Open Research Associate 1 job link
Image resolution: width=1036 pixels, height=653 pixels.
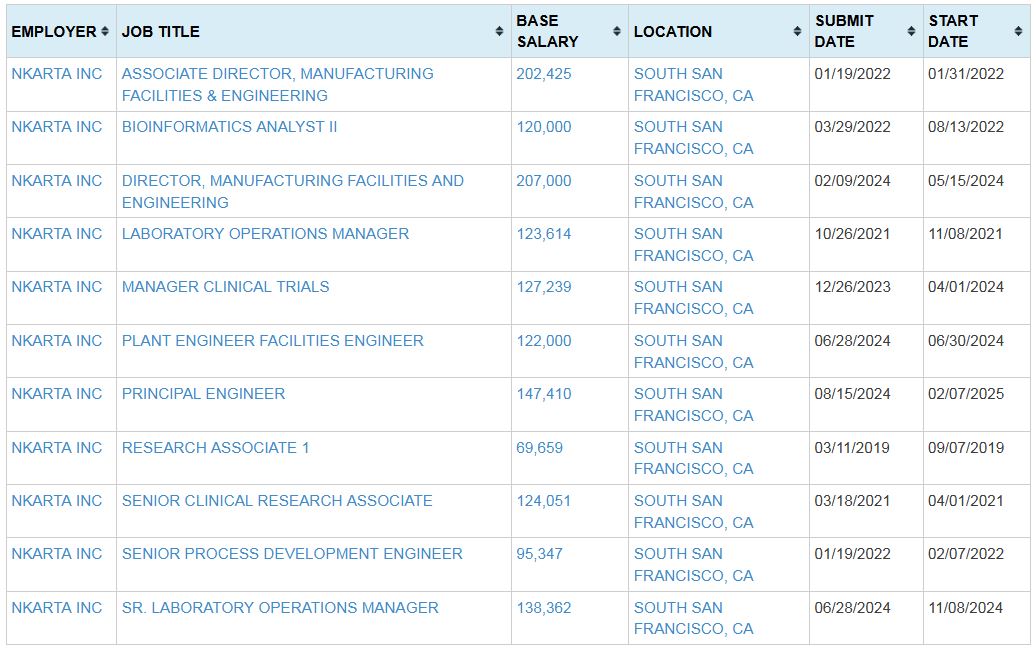point(215,448)
